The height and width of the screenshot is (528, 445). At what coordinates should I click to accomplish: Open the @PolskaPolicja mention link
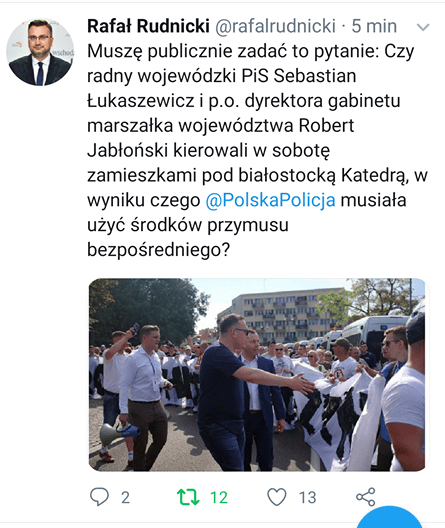coord(270,200)
